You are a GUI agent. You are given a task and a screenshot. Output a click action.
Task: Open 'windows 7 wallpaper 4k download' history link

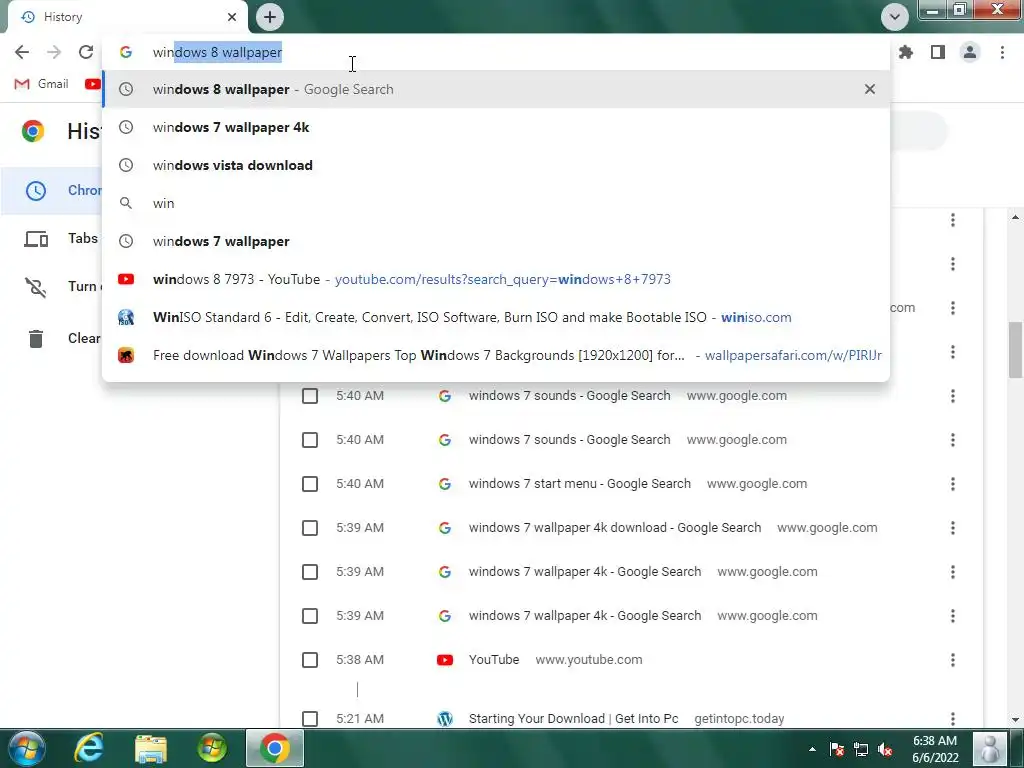(615, 528)
